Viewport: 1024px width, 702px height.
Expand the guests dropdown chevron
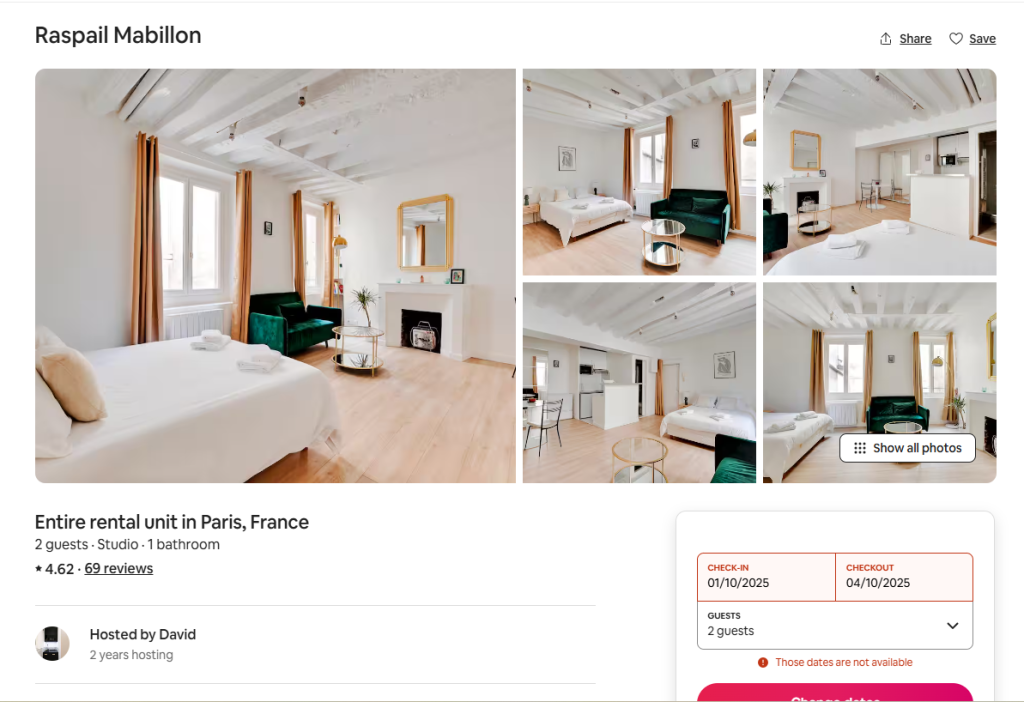tap(953, 626)
